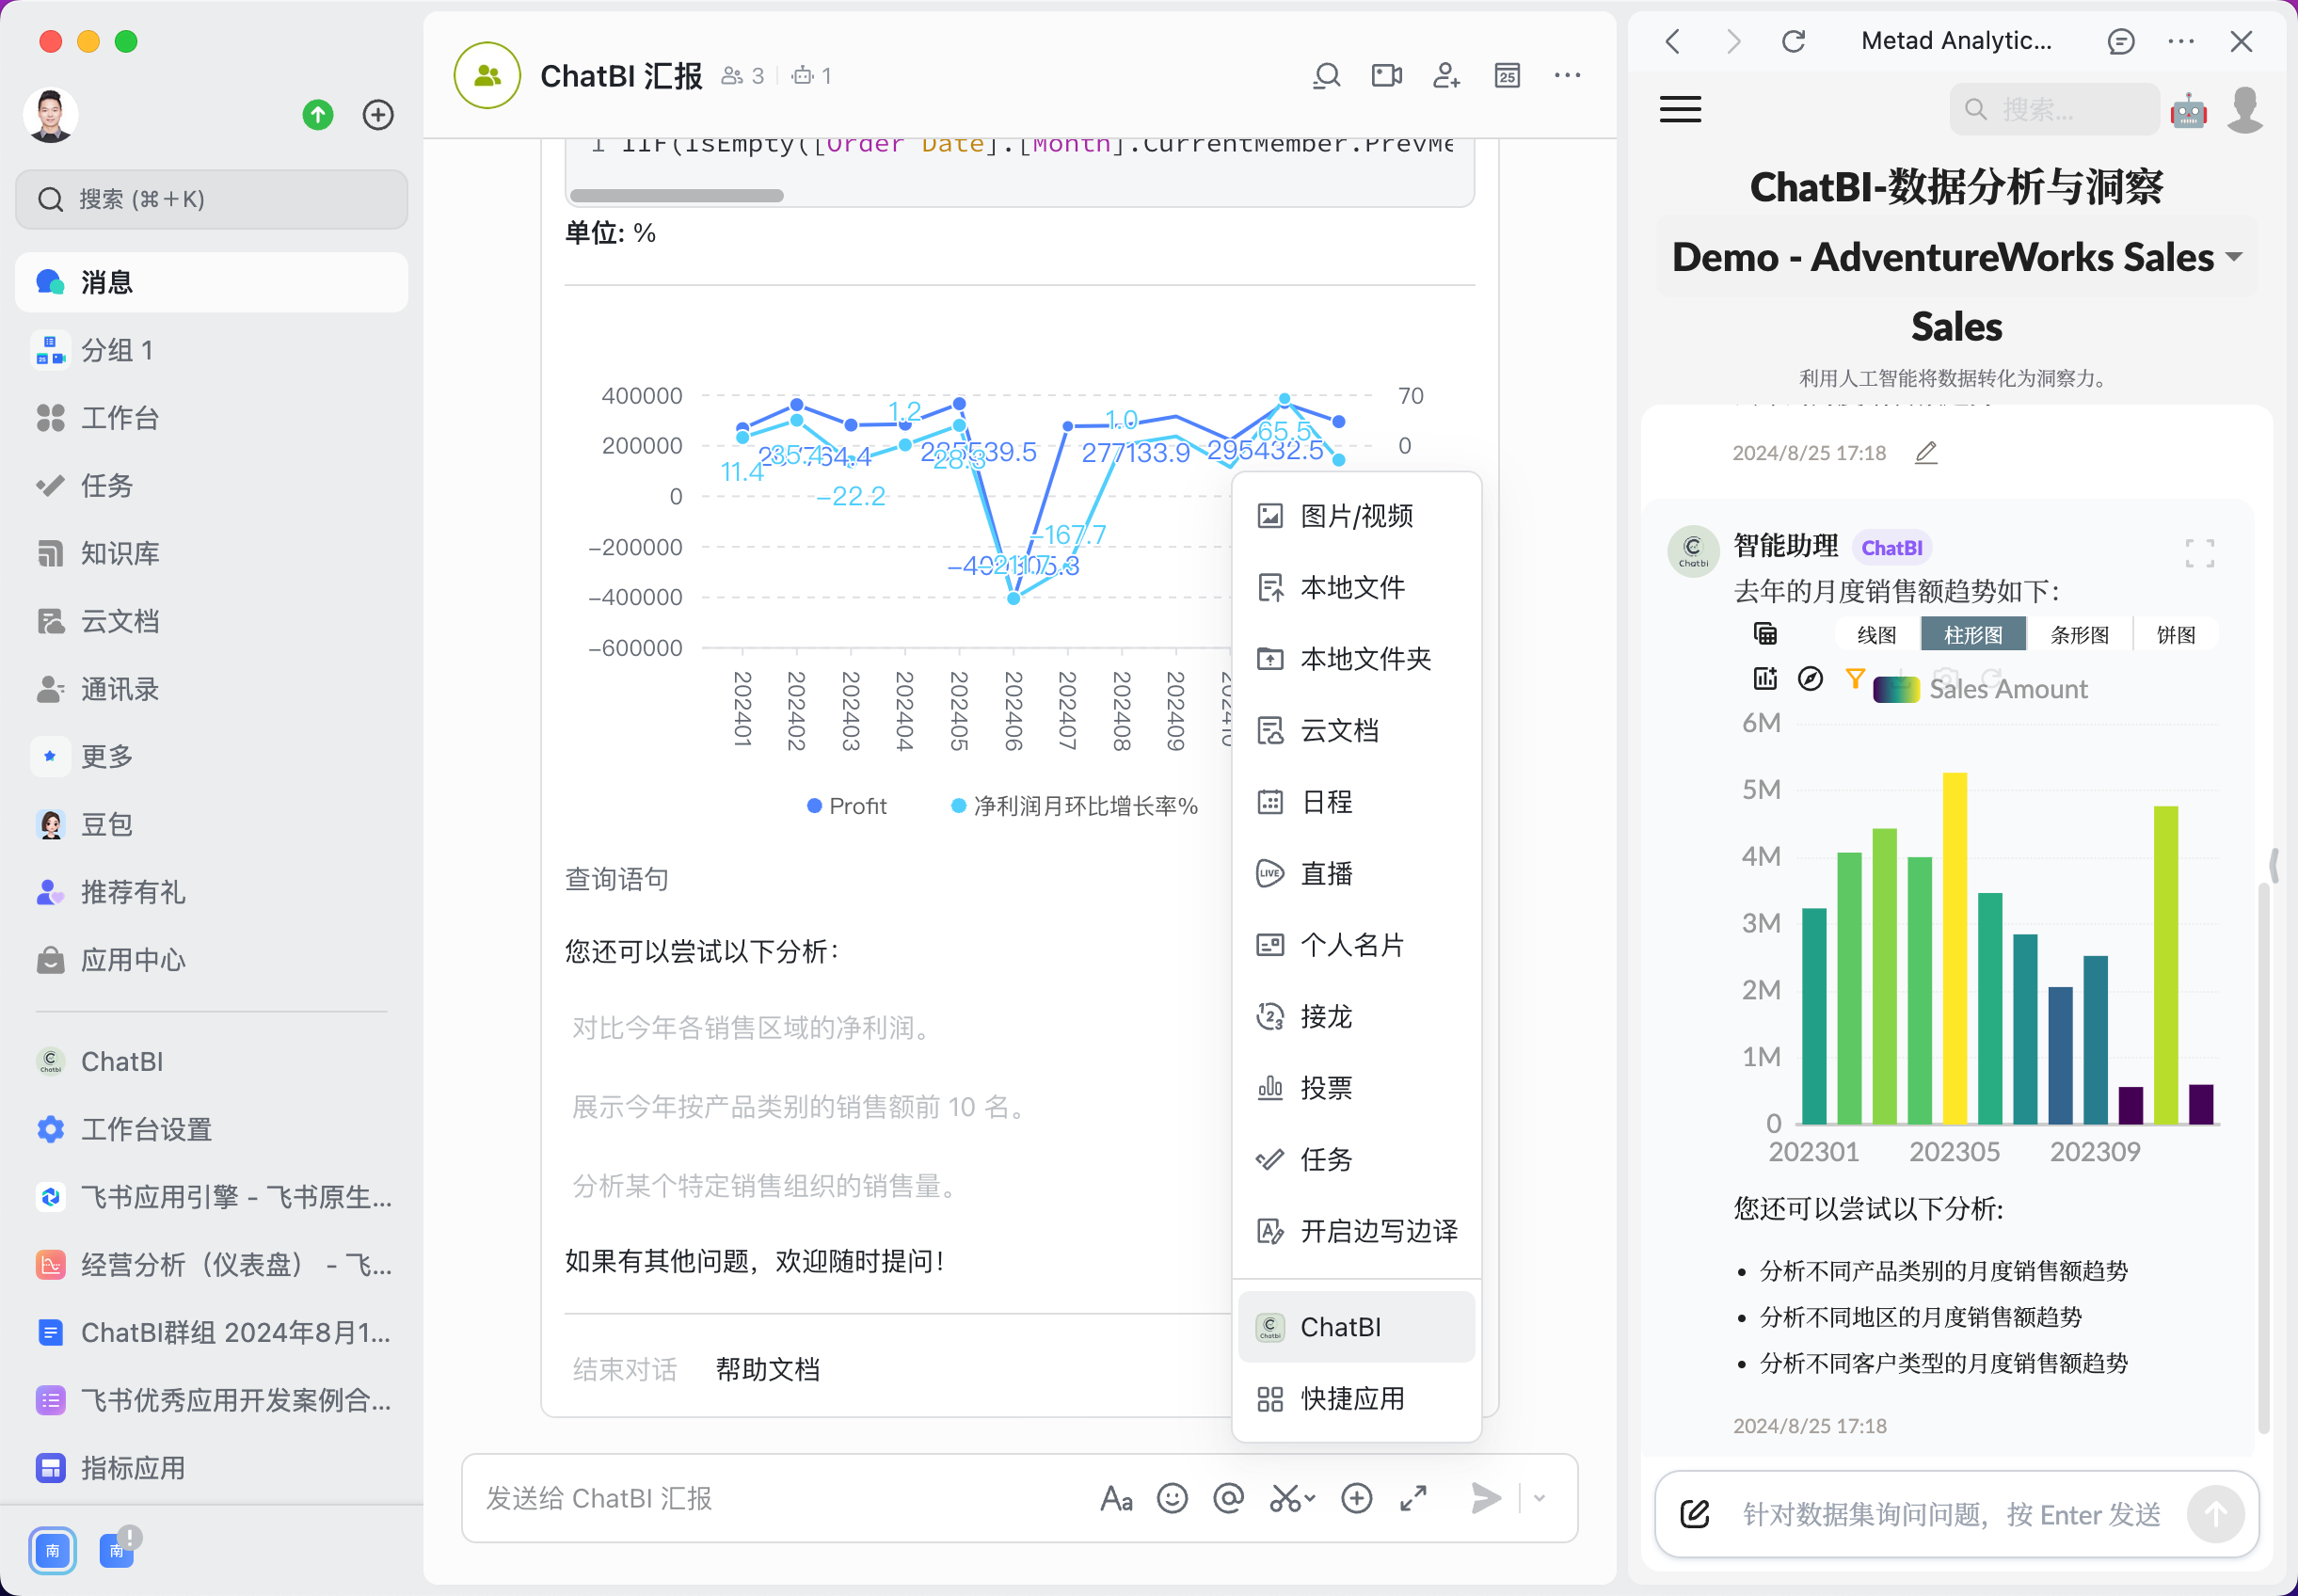The image size is (2298, 1596).
Task: Click the 帮助文档 link
Action: click(x=767, y=1369)
